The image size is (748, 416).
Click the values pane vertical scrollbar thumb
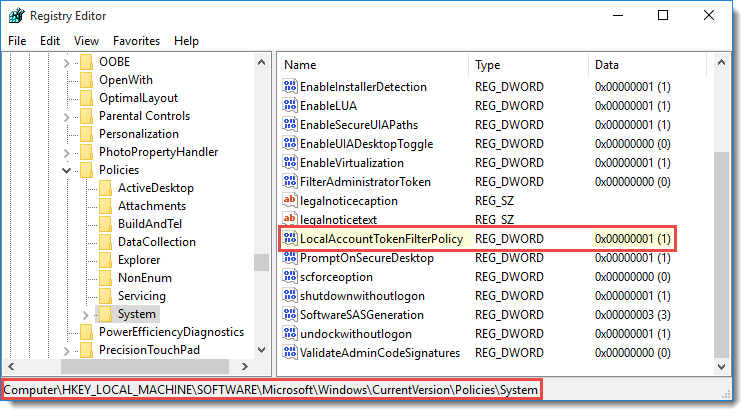[721, 254]
